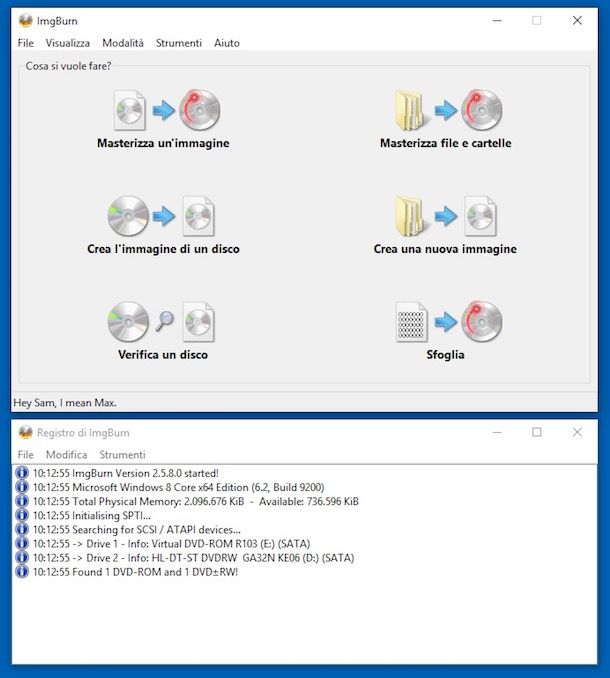Open the Modifica menu in log window
The height and width of the screenshot is (678, 610).
[x=67, y=454]
